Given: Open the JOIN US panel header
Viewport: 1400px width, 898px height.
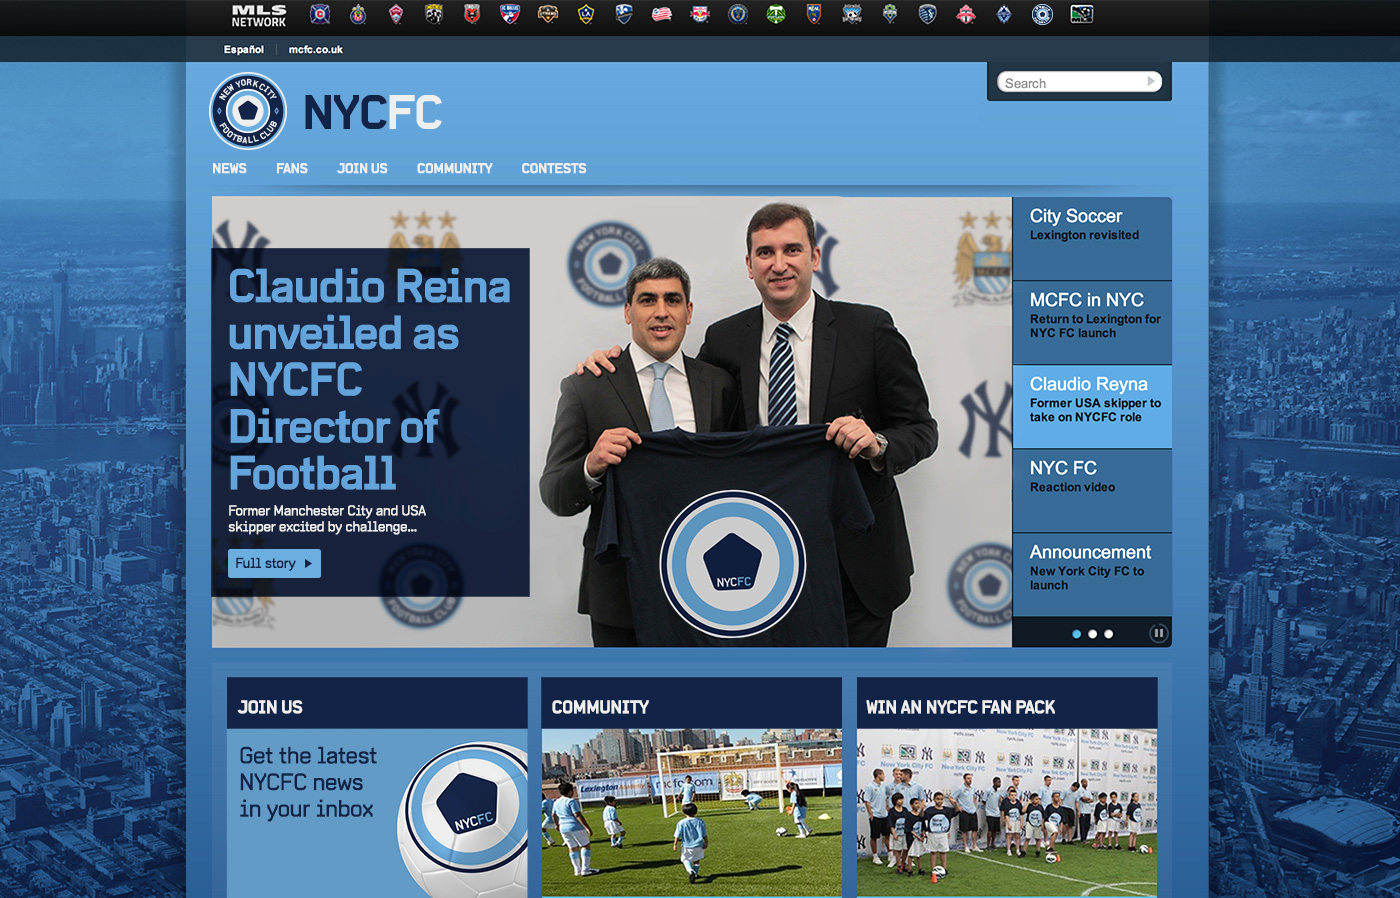Looking at the screenshot, I should click(377, 705).
